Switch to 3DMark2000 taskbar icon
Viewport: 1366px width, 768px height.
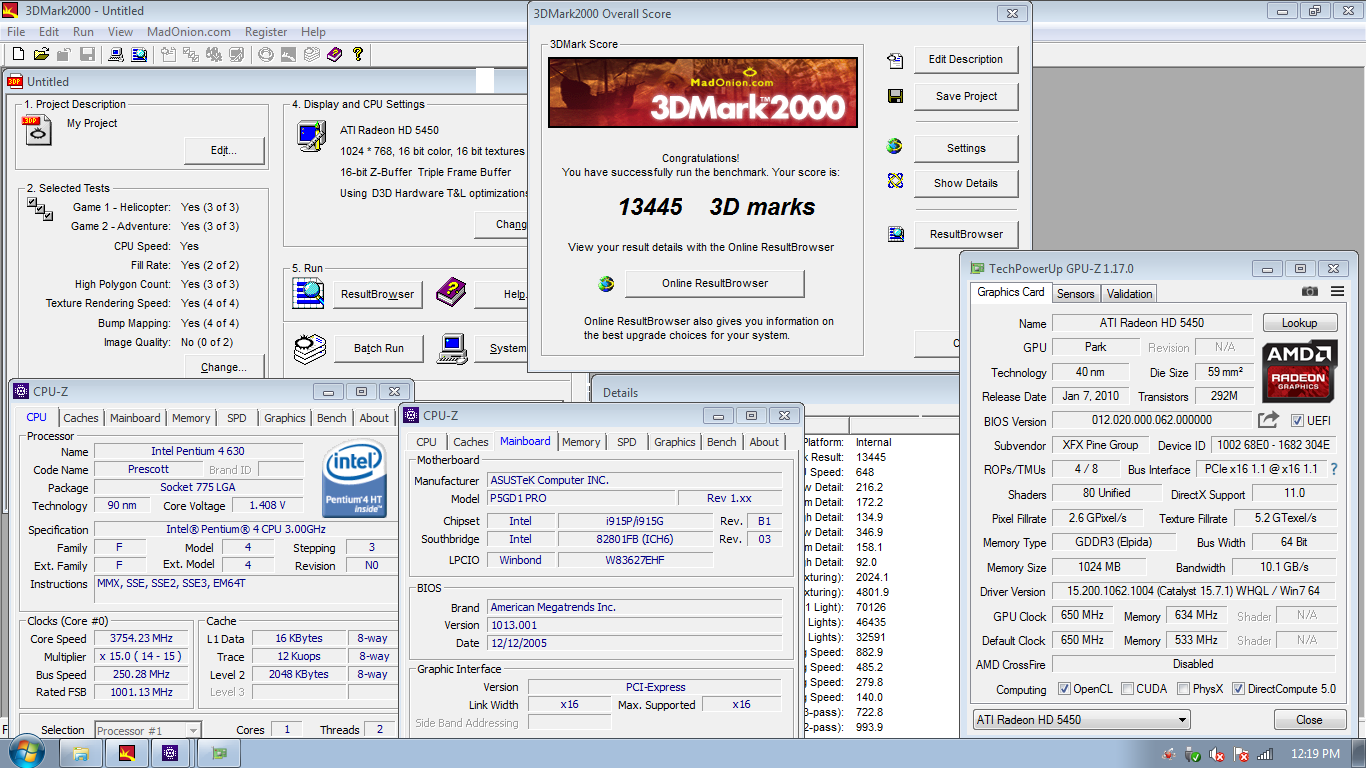click(x=127, y=753)
